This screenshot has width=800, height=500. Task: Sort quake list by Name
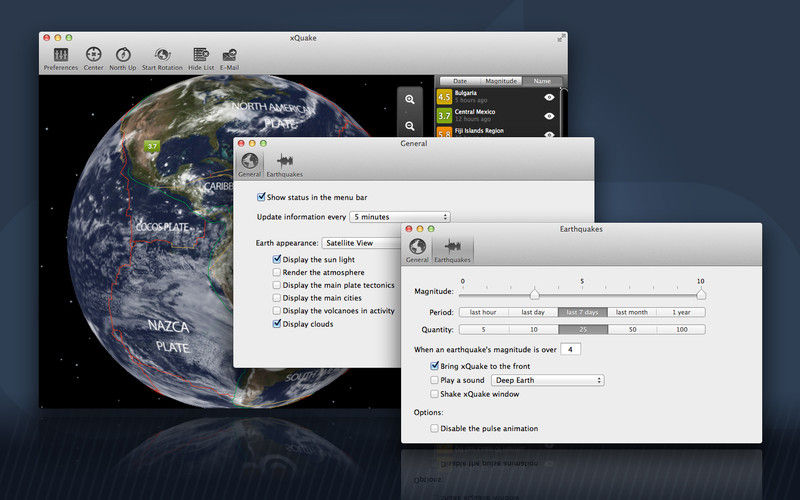click(542, 81)
